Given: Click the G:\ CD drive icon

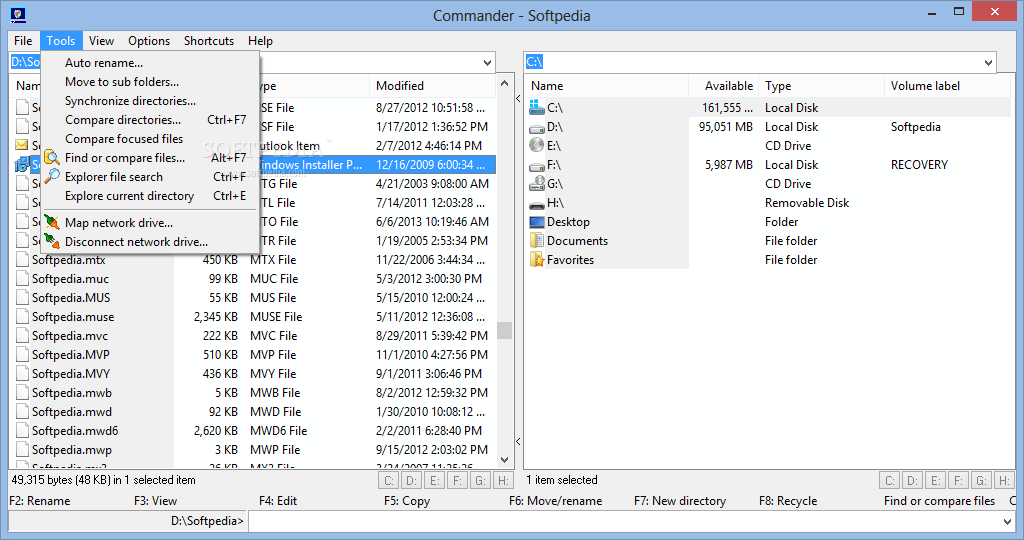Looking at the screenshot, I should click(537, 183).
